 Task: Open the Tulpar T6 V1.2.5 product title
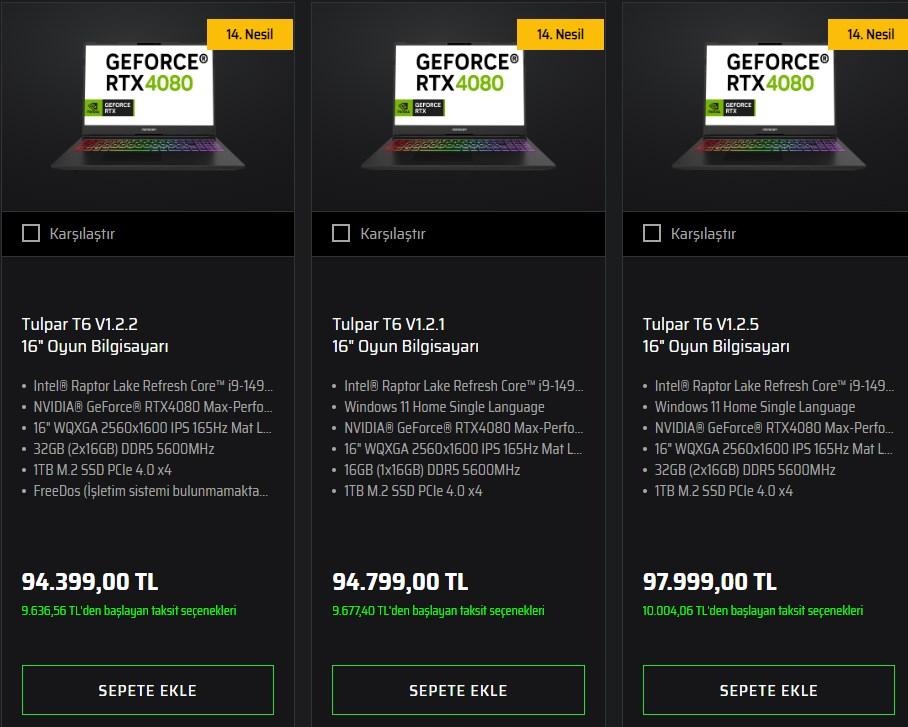tap(716, 335)
